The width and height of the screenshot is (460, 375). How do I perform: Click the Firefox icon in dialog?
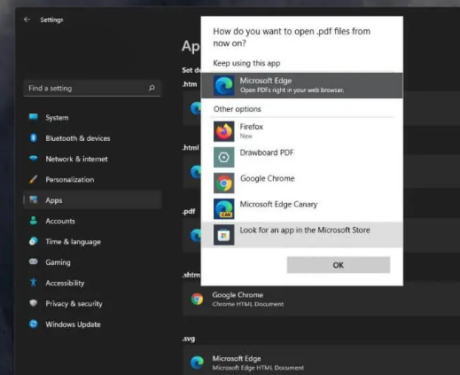click(x=224, y=131)
